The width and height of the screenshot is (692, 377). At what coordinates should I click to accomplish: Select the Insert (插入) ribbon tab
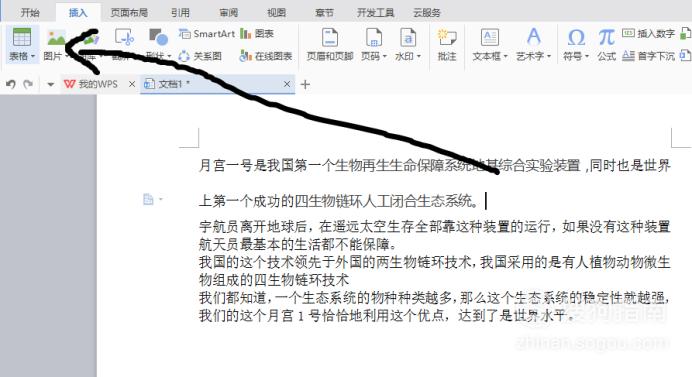pyautogui.click(x=78, y=13)
